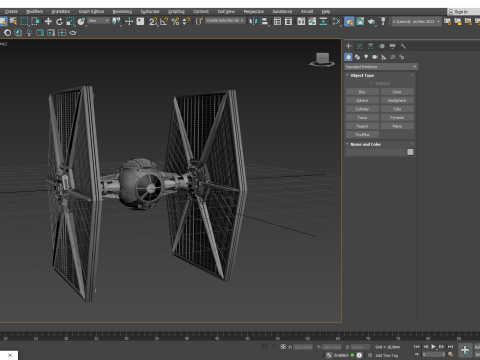Click the Pyramid primitive button

click(397, 118)
